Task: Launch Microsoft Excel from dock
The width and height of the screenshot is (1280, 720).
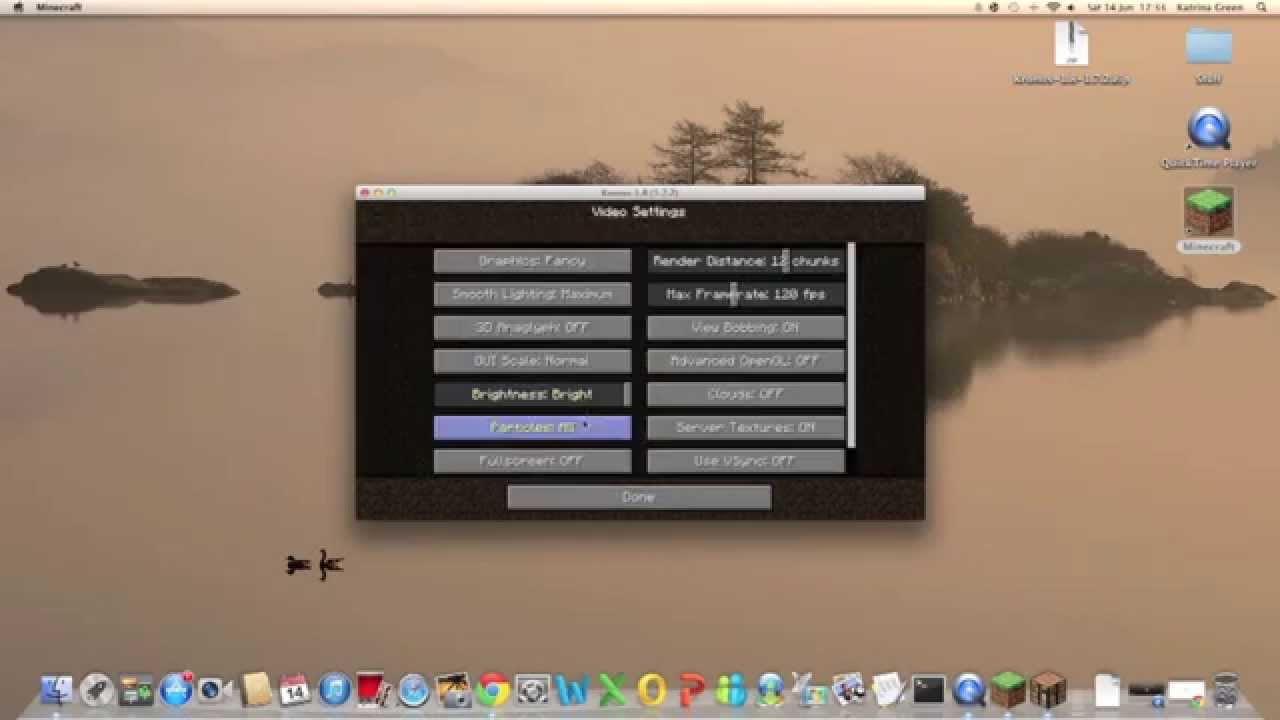Action: [x=612, y=690]
